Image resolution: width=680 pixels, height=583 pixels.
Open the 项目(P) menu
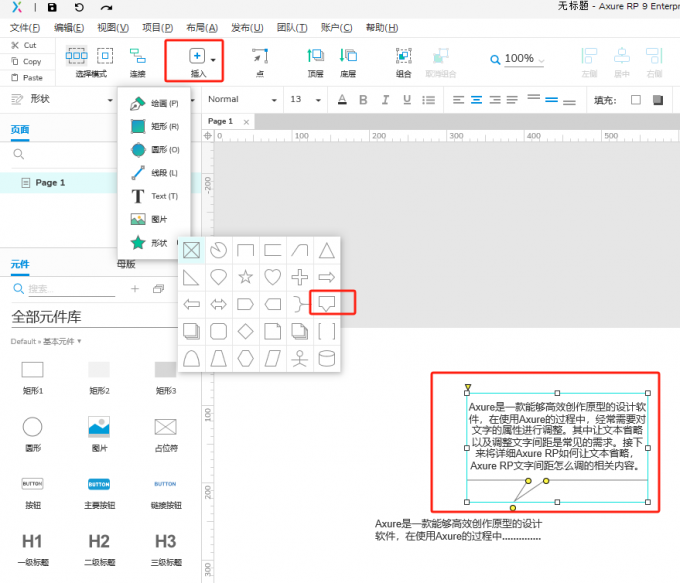pyautogui.click(x=158, y=28)
